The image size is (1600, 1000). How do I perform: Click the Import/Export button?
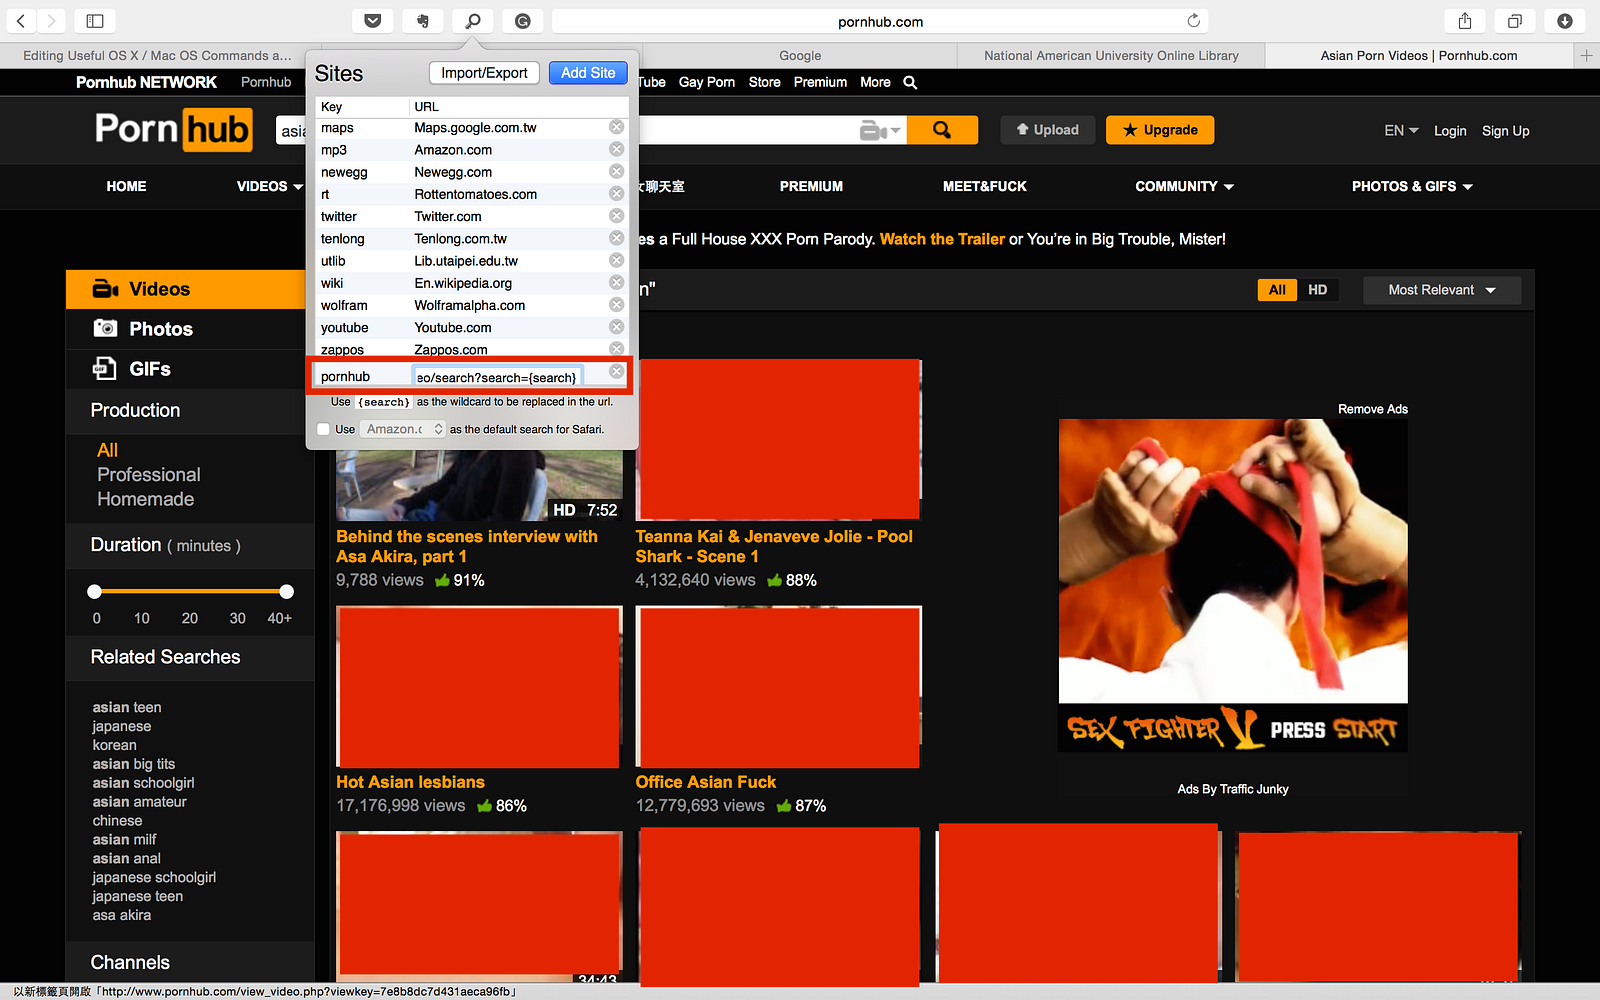pyautogui.click(x=484, y=73)
